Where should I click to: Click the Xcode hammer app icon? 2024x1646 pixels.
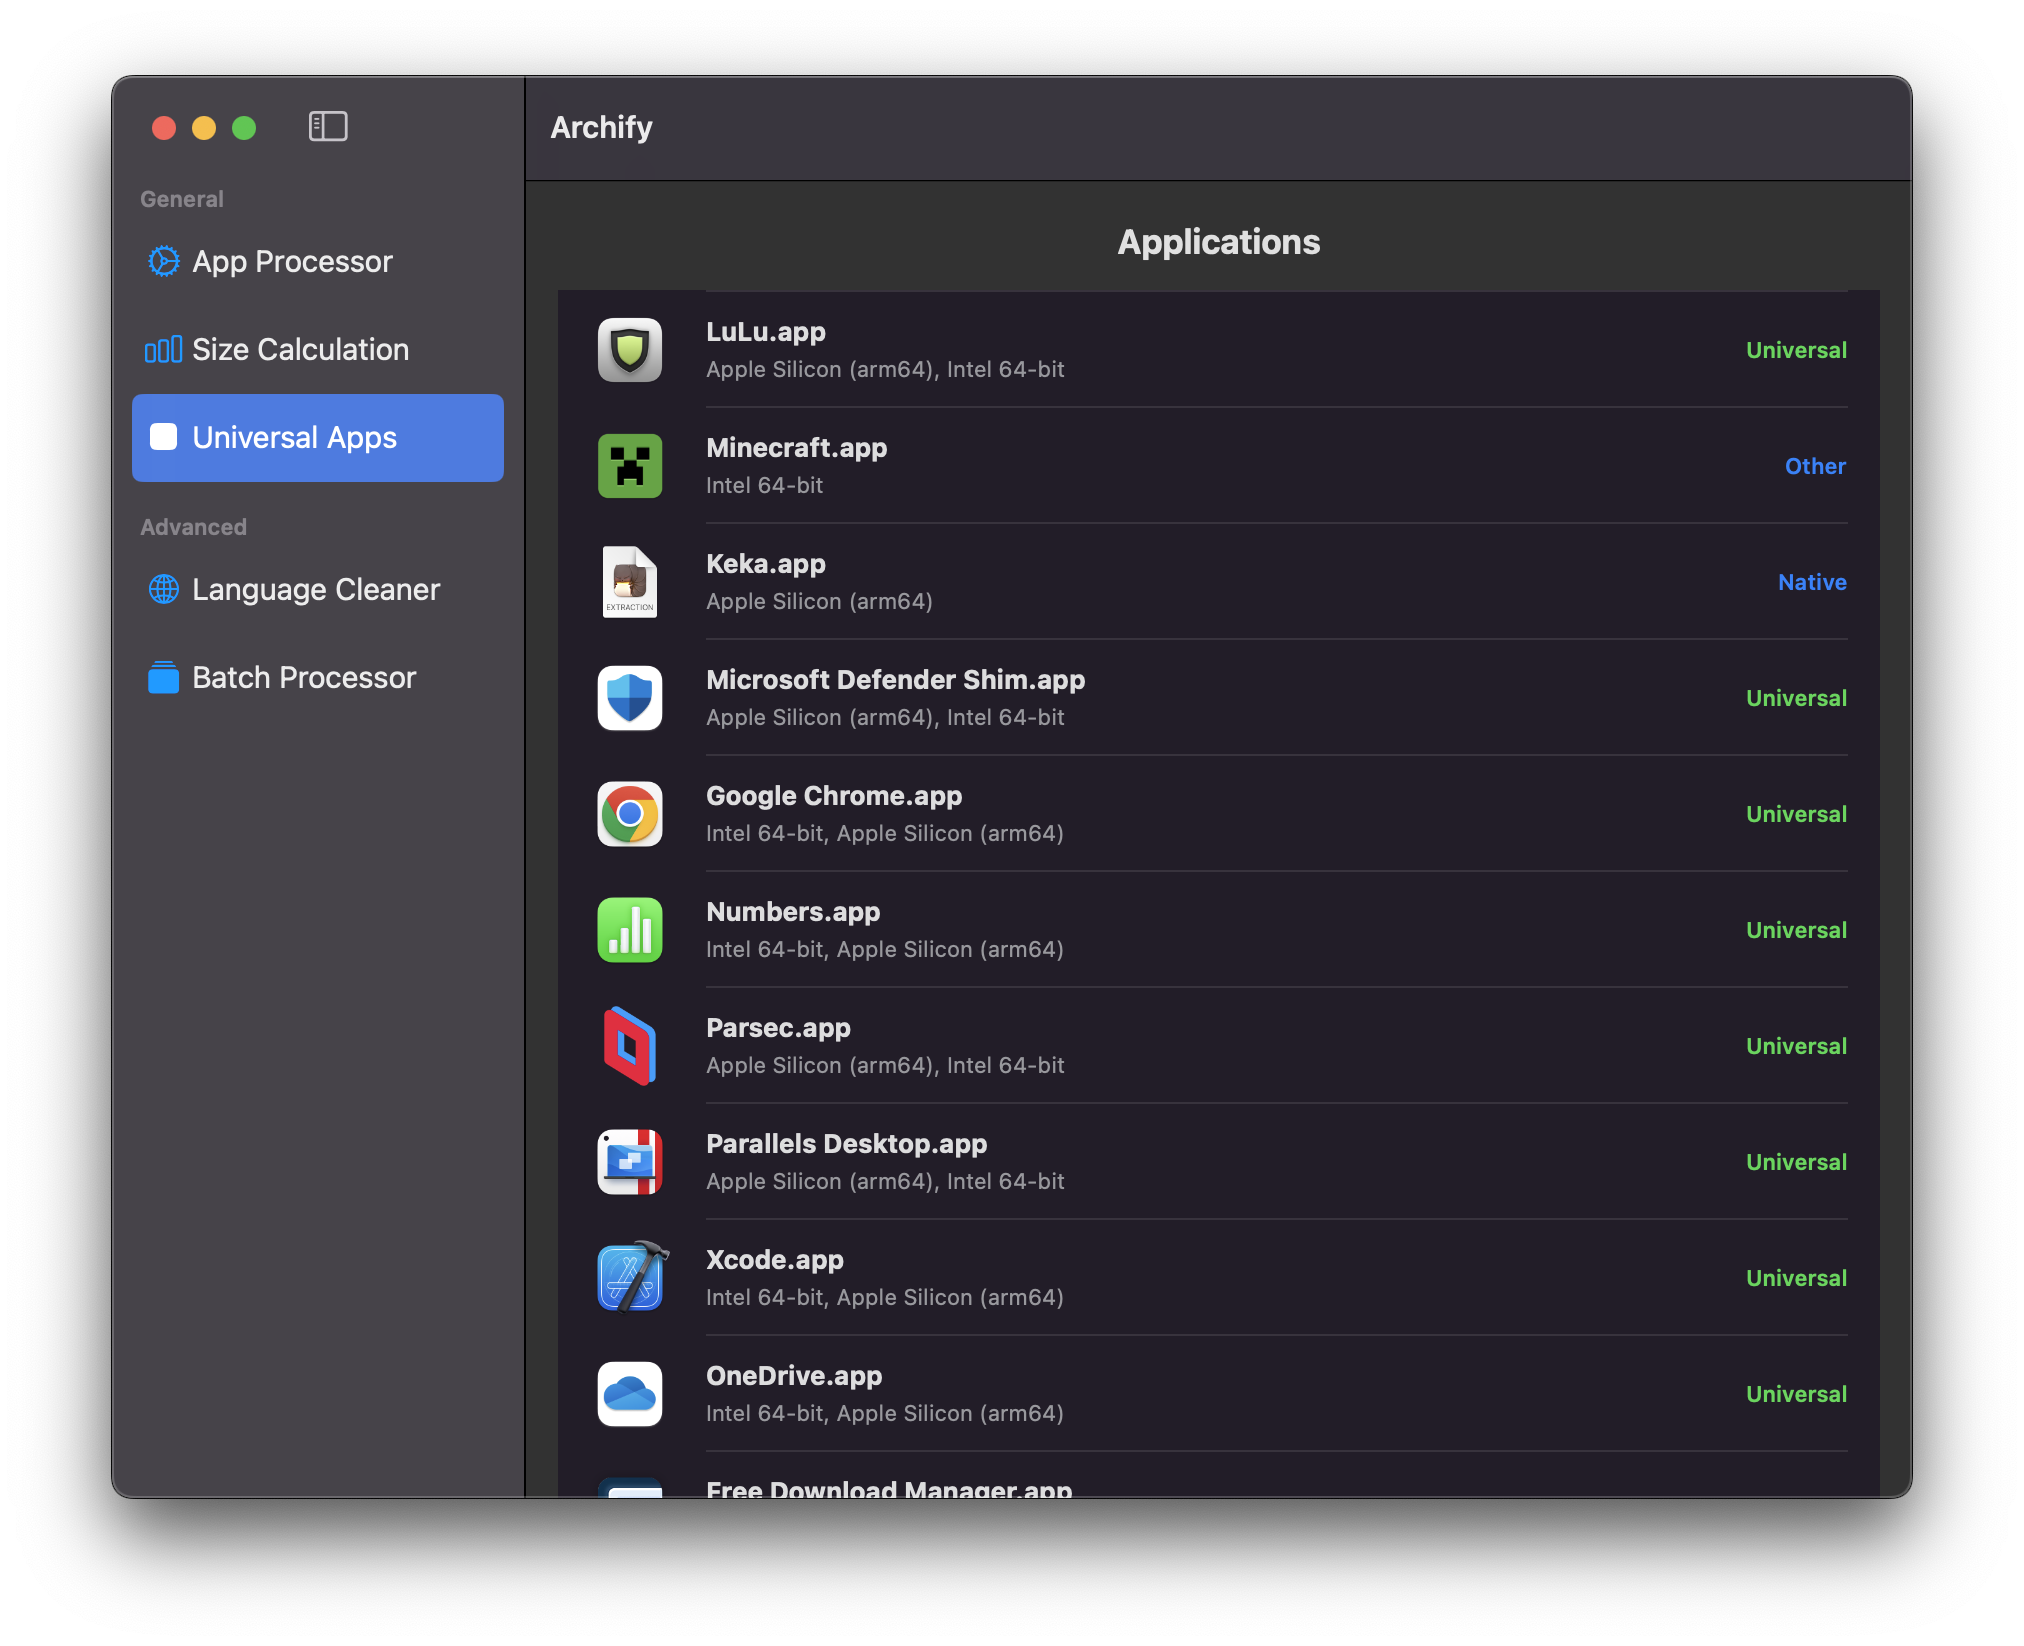tap(633, 1277)
